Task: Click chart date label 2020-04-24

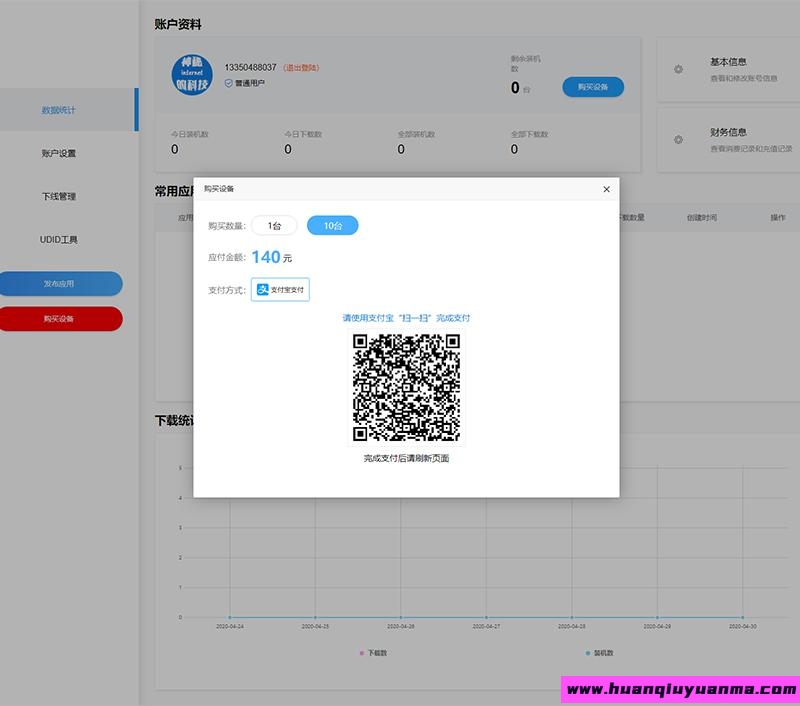Action: (230, 626)
